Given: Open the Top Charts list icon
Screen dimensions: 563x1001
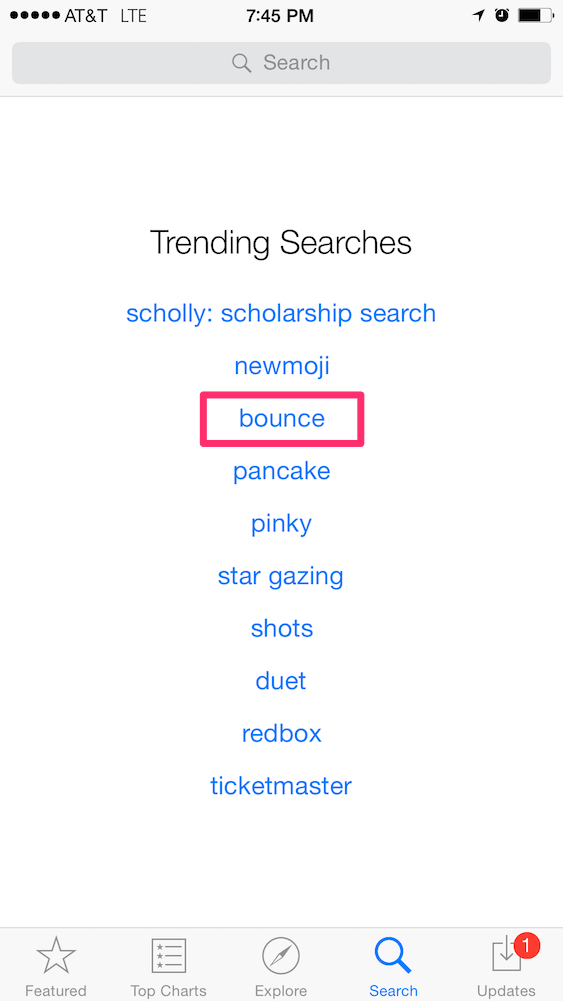Looking at the screenshot, I should (x=169, y=956).
